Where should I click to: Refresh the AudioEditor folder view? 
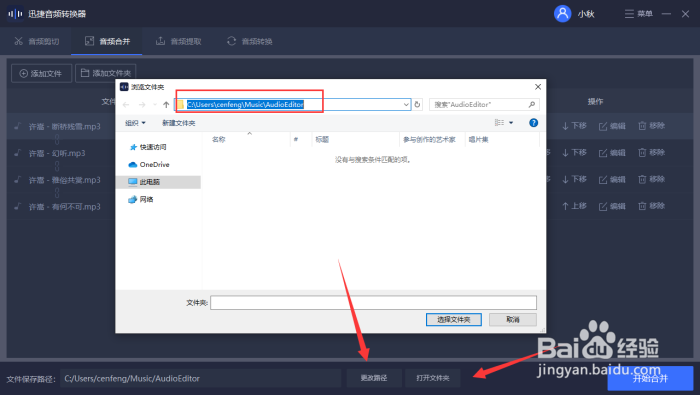click(x=417, y=104)
